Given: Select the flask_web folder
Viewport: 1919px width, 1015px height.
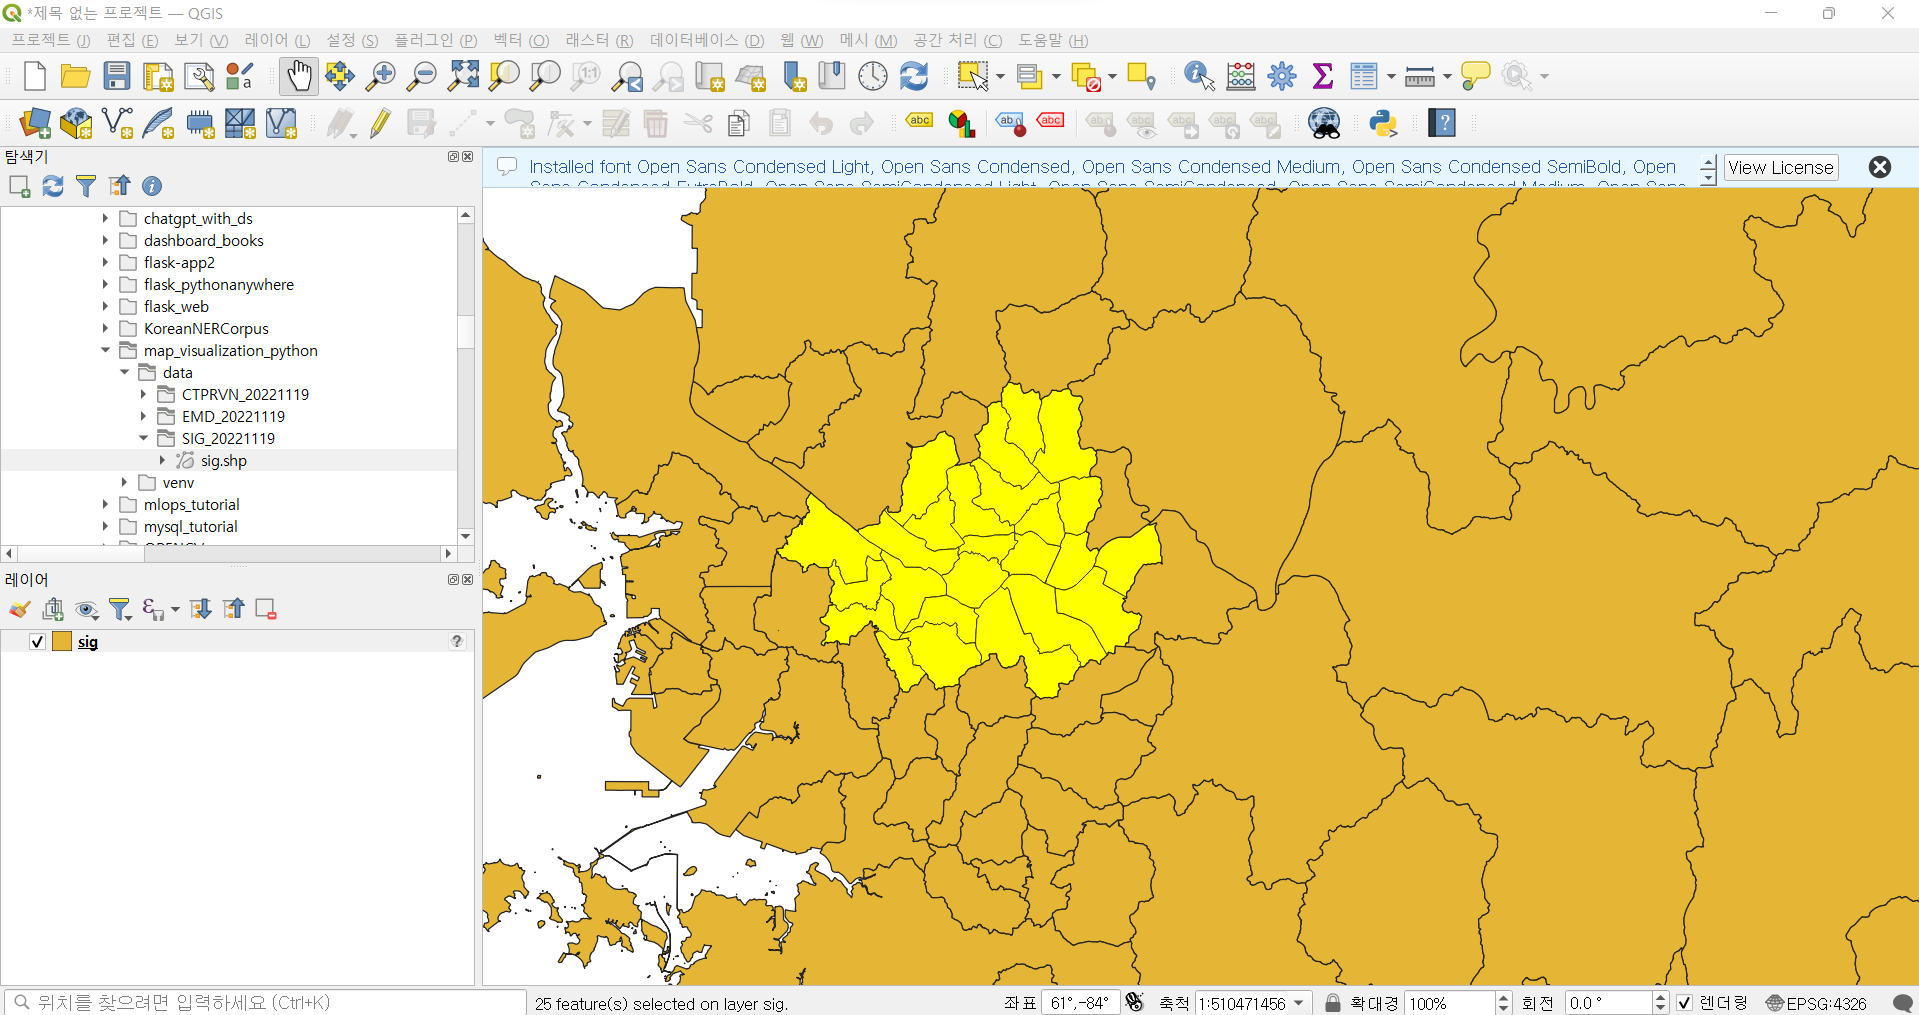Looking at the screenshot, I should pos(176,306).
